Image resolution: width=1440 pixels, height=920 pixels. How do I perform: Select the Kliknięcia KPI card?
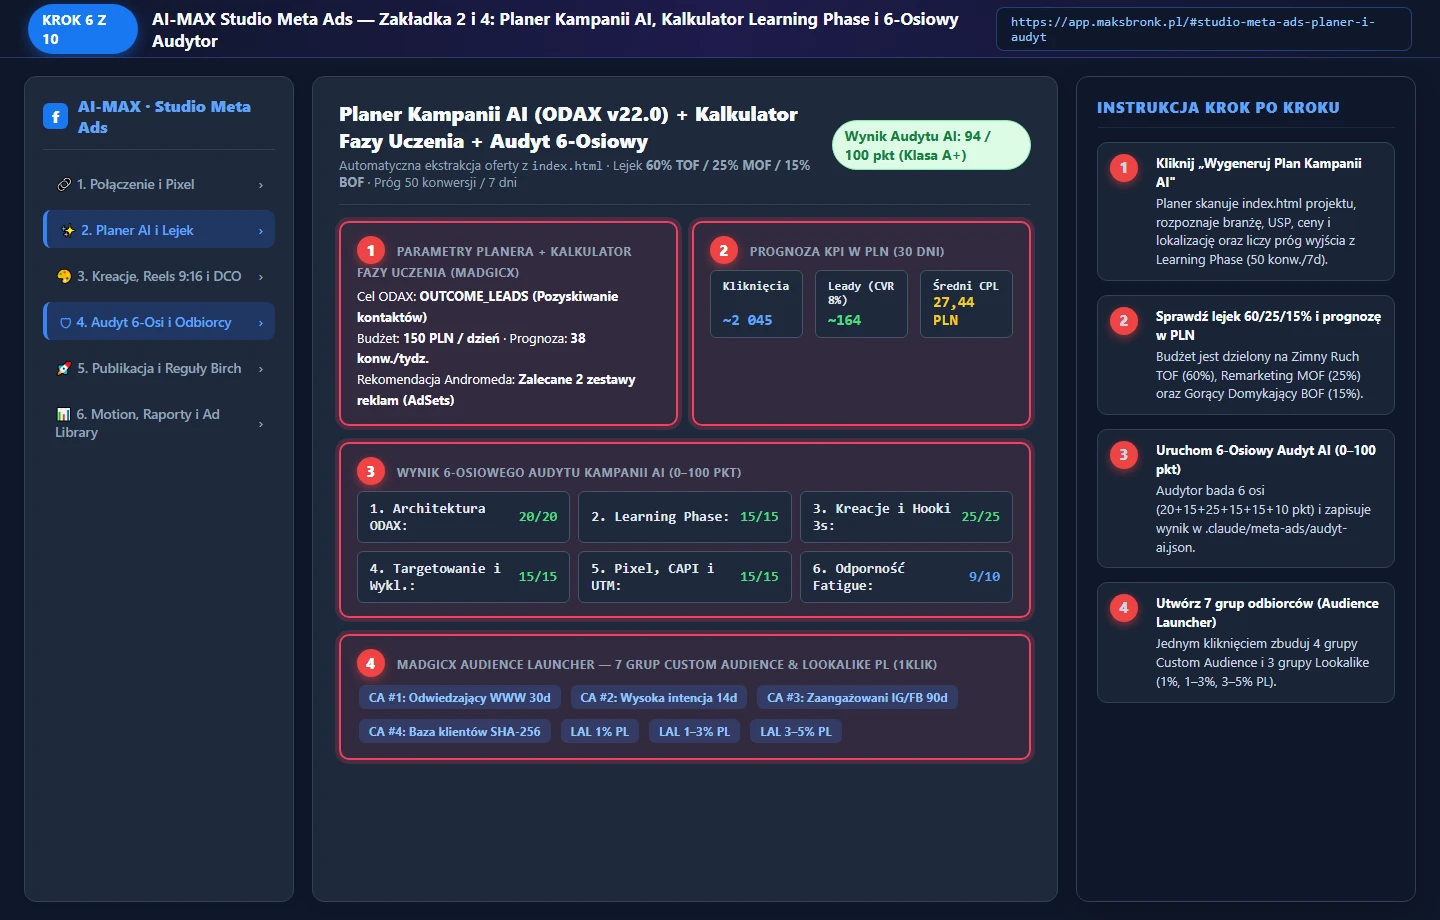[x=756, y=303]
